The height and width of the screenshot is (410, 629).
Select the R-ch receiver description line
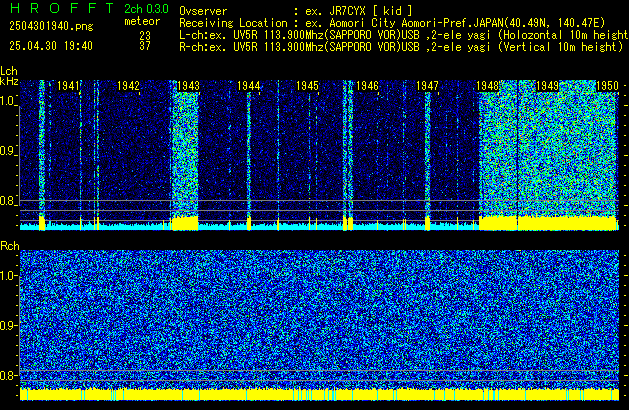click(x=401, y=47)
